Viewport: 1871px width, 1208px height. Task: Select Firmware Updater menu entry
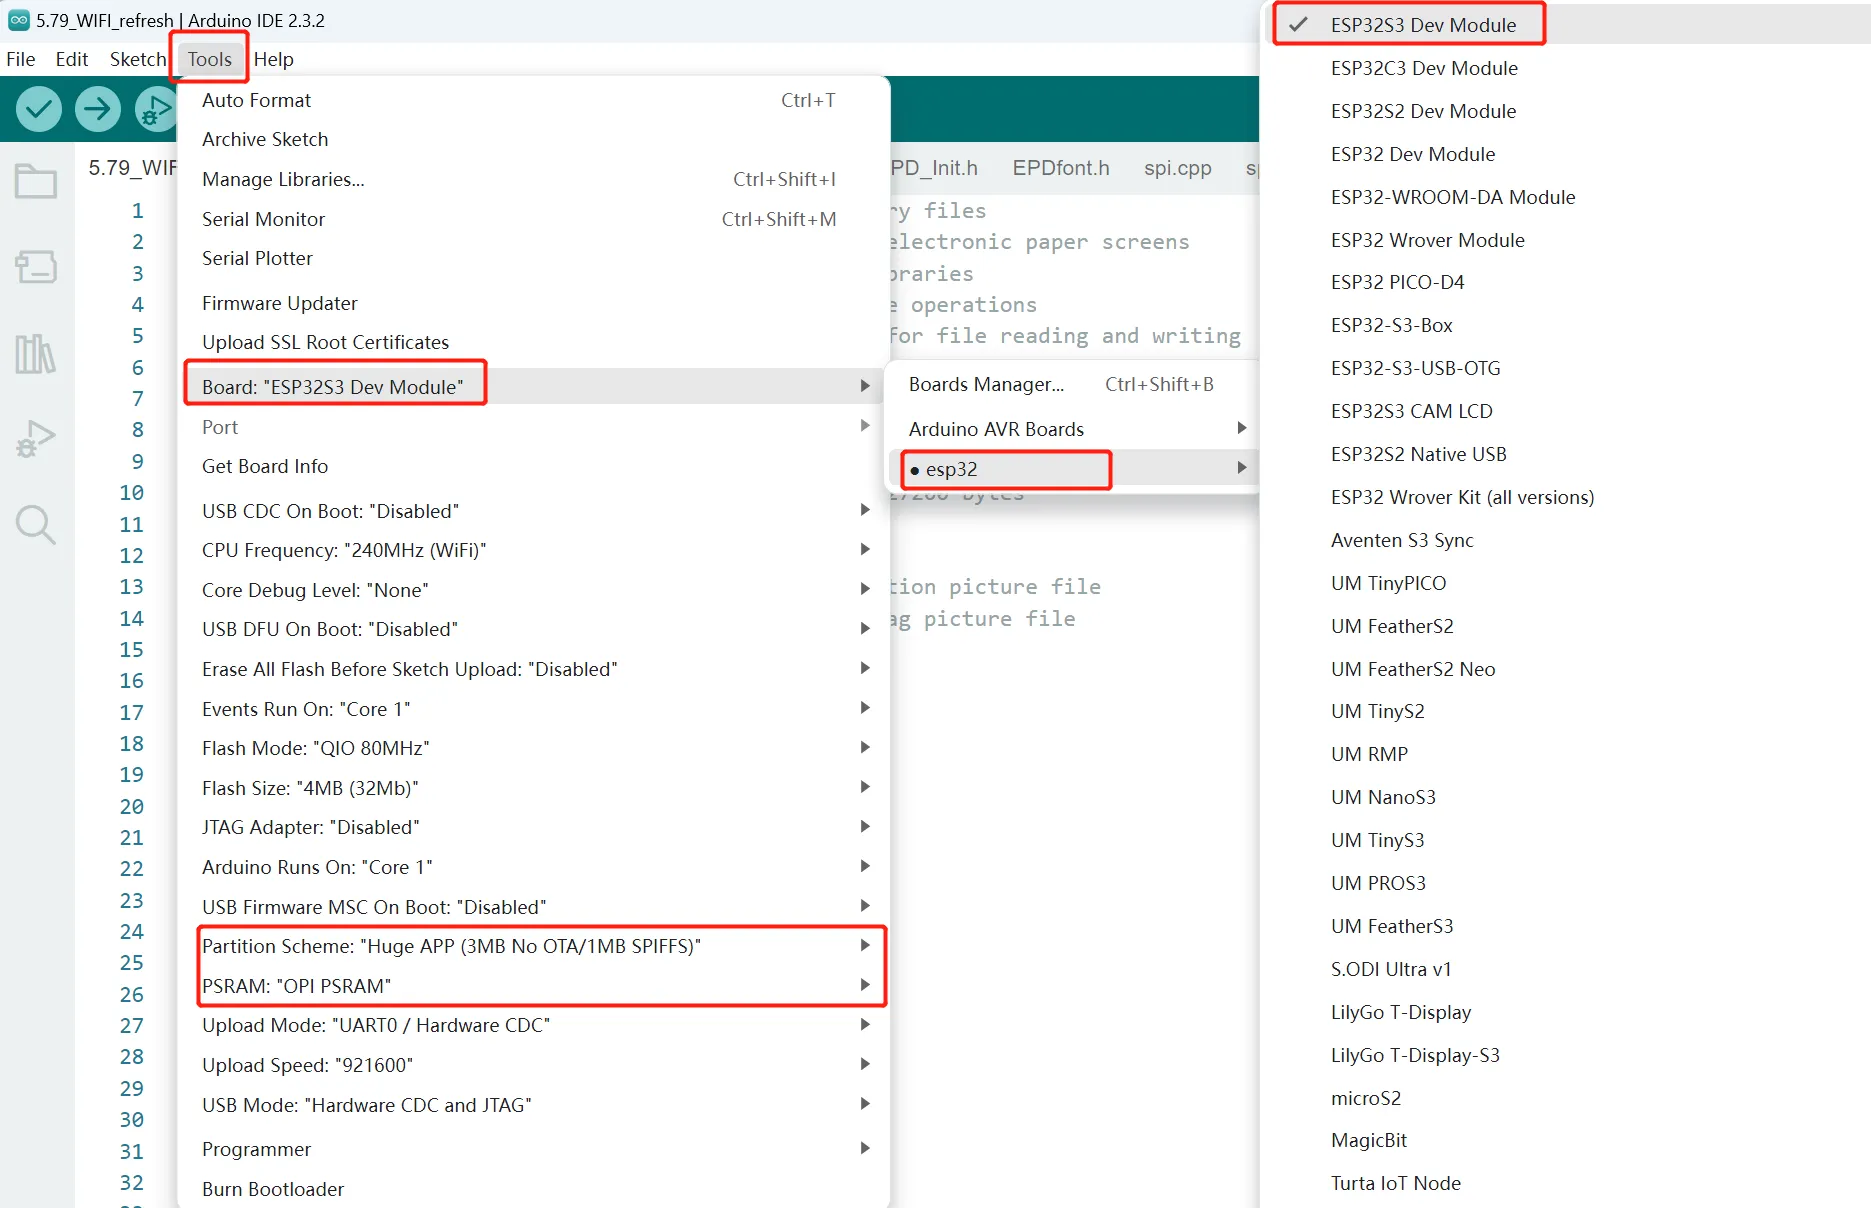533,303
